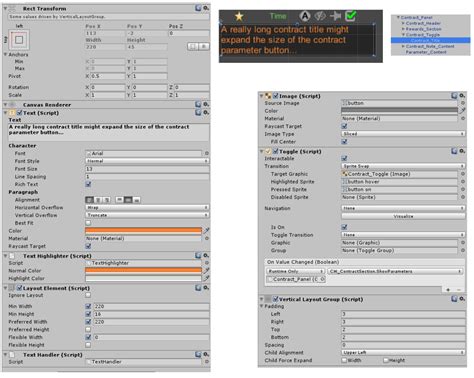Click the Highlight Color white swatch
474x378 pixels.
(144, 278)
